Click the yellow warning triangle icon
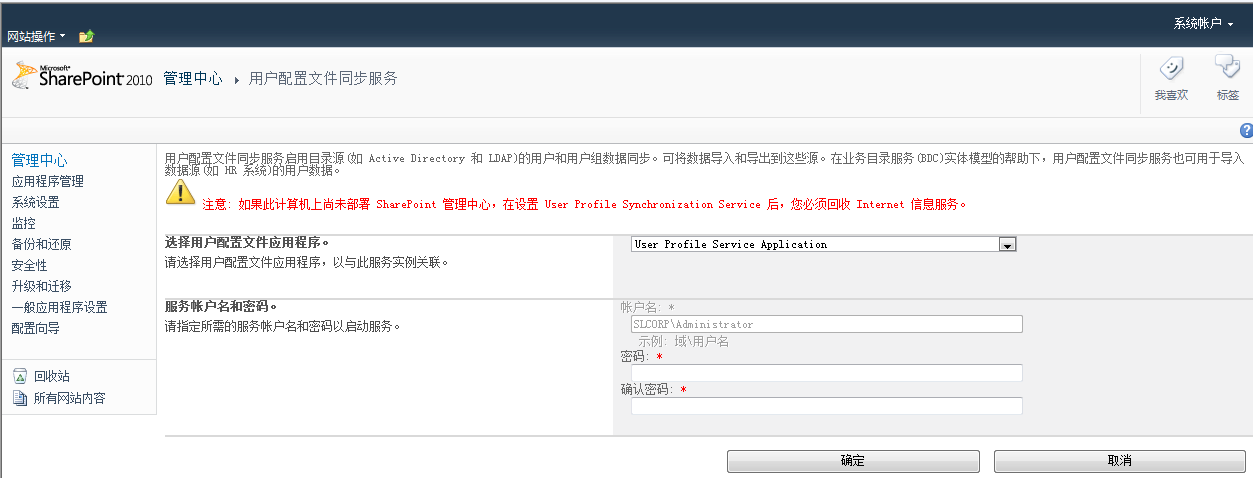Viewport: 1253px width, 478px height. pos(180,193)
